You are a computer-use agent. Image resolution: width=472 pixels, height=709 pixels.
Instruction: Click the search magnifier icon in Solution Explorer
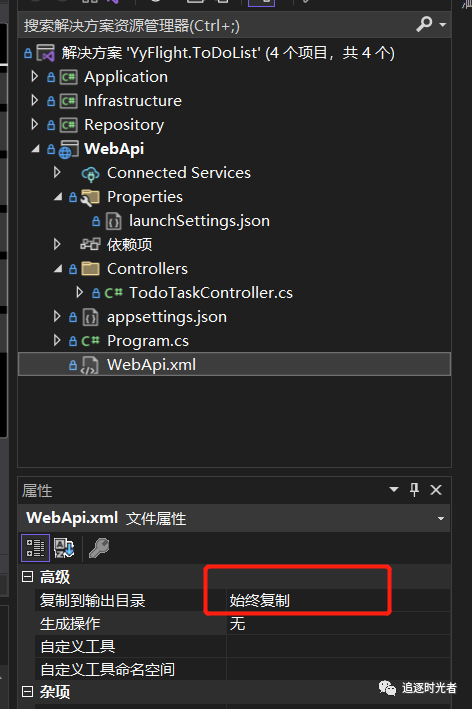424,24
